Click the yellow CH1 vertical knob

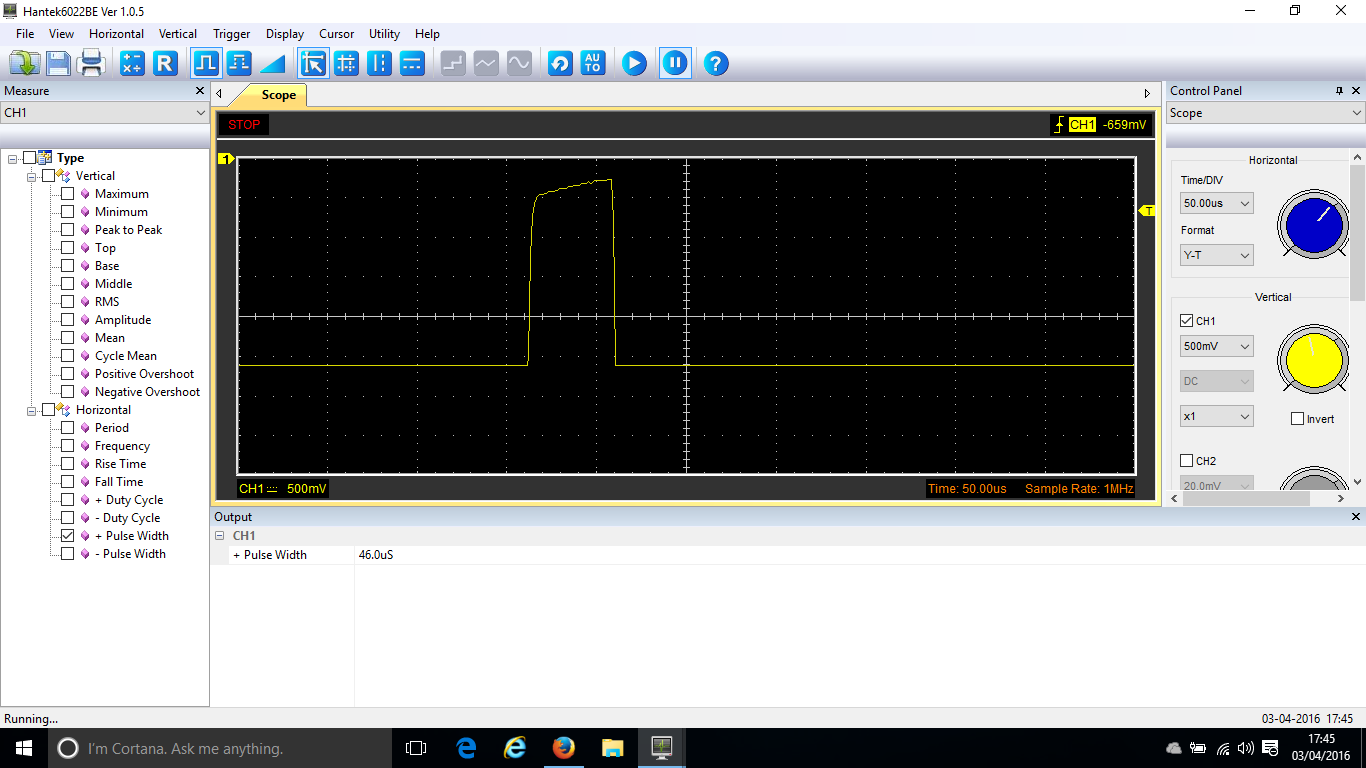[x=1313, y=361]
